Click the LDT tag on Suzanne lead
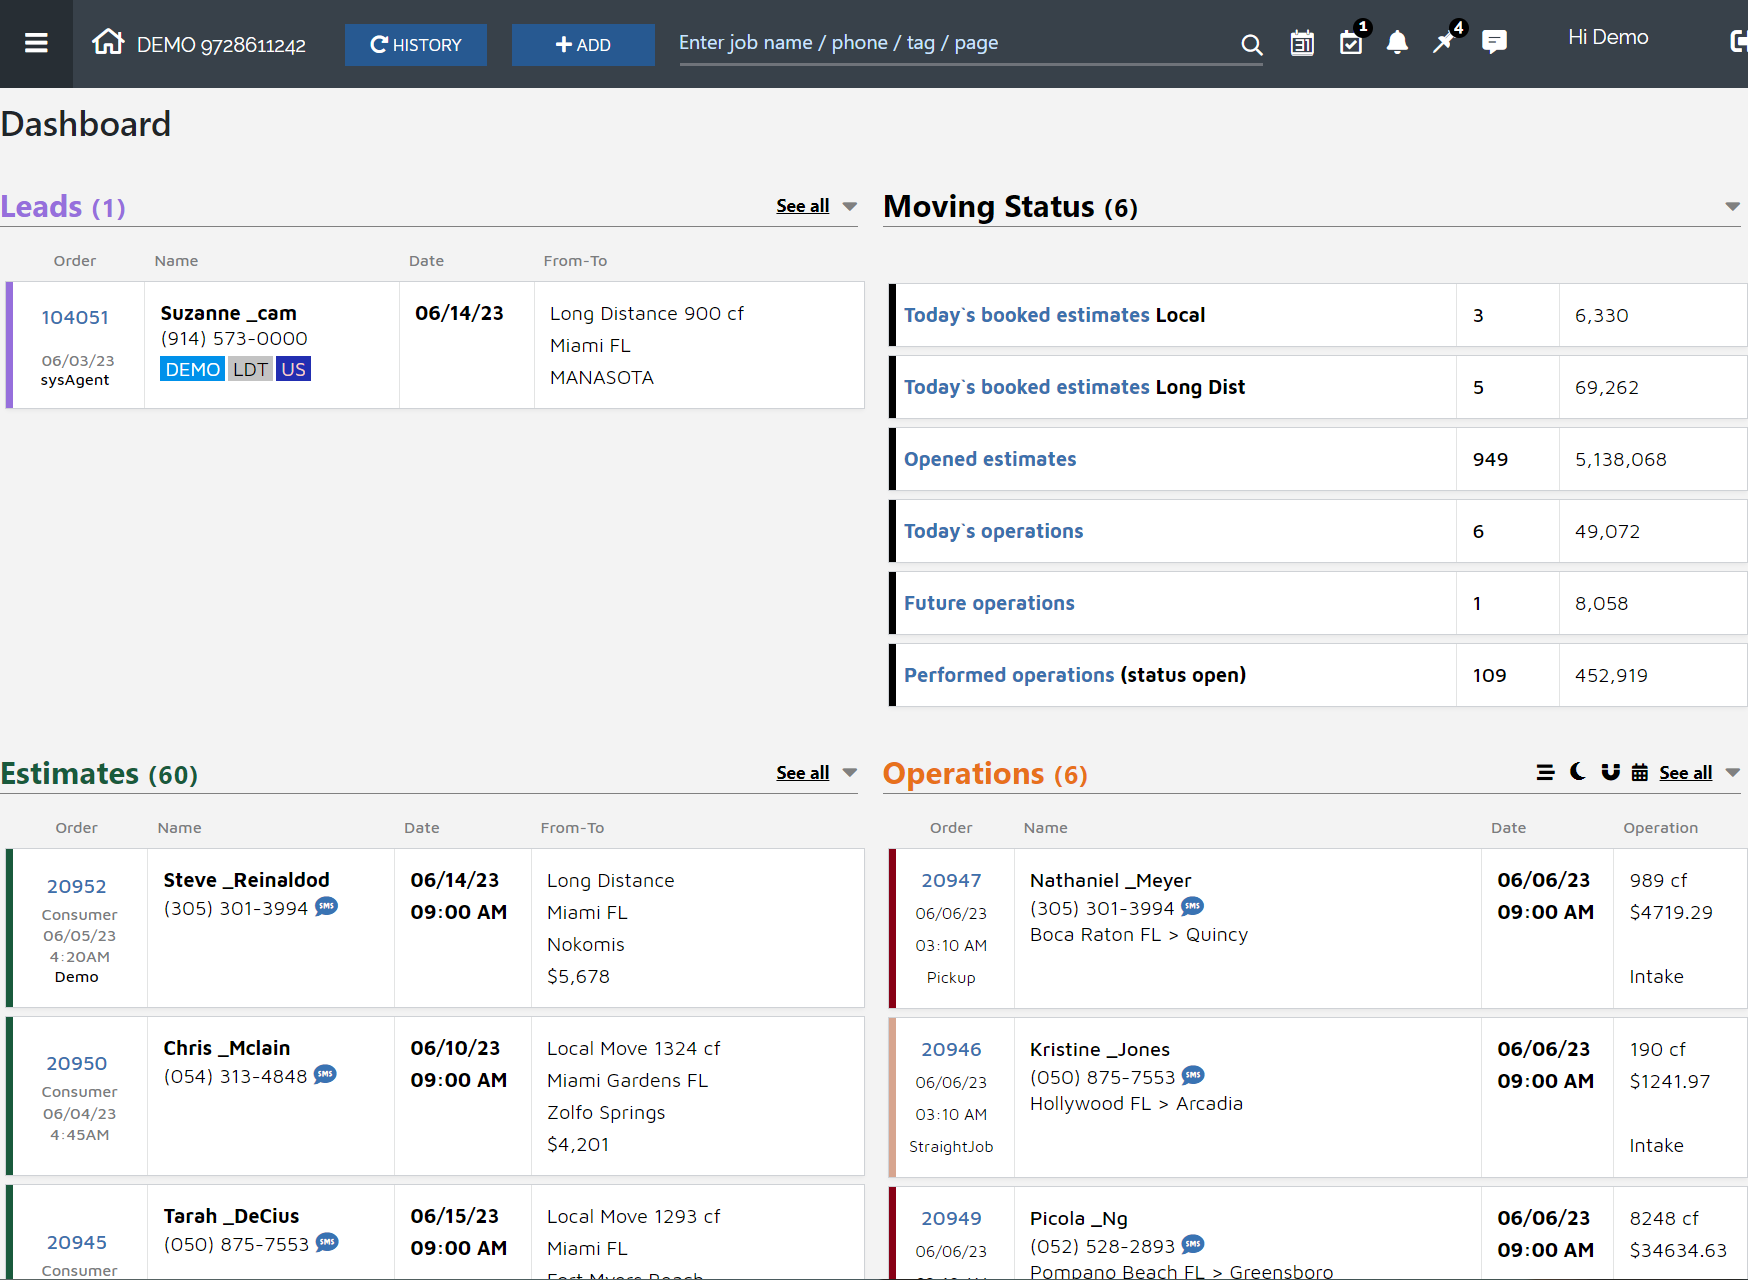The width and height of the screenshot is (1748, 1280). 250,369
